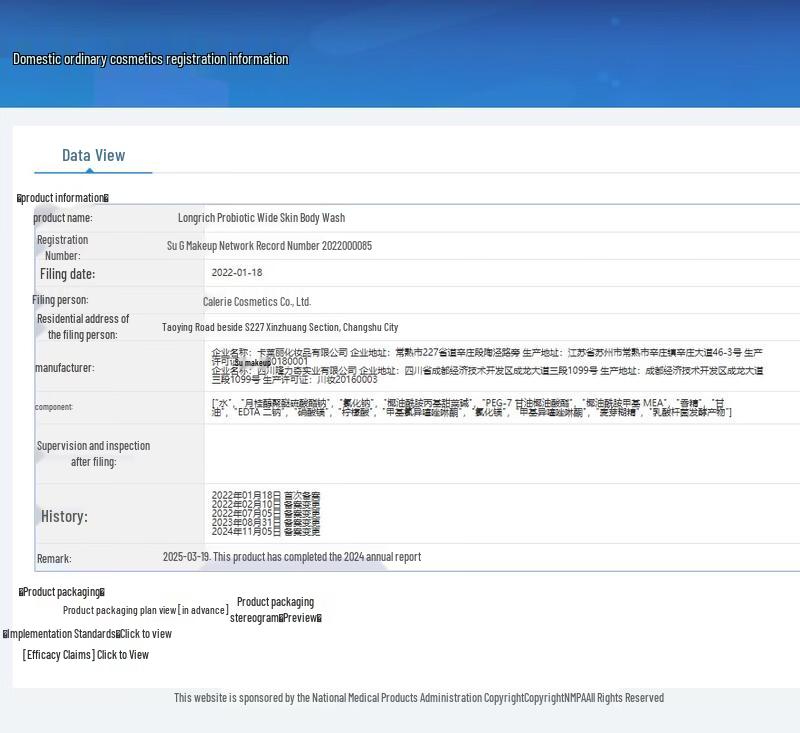Switch to the Data View tab
800x733 pixels.
pyautogui.click(x=93, y=155)
